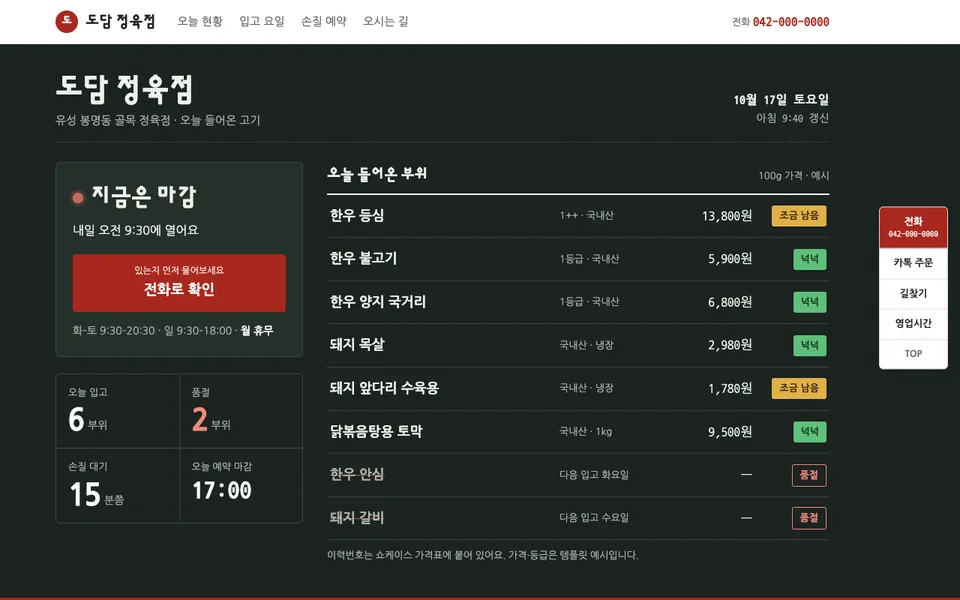Viewport: 960px width, 600px height.
Task: Click 영업시간 in floating sidebar
Action: tap(913, 323)
